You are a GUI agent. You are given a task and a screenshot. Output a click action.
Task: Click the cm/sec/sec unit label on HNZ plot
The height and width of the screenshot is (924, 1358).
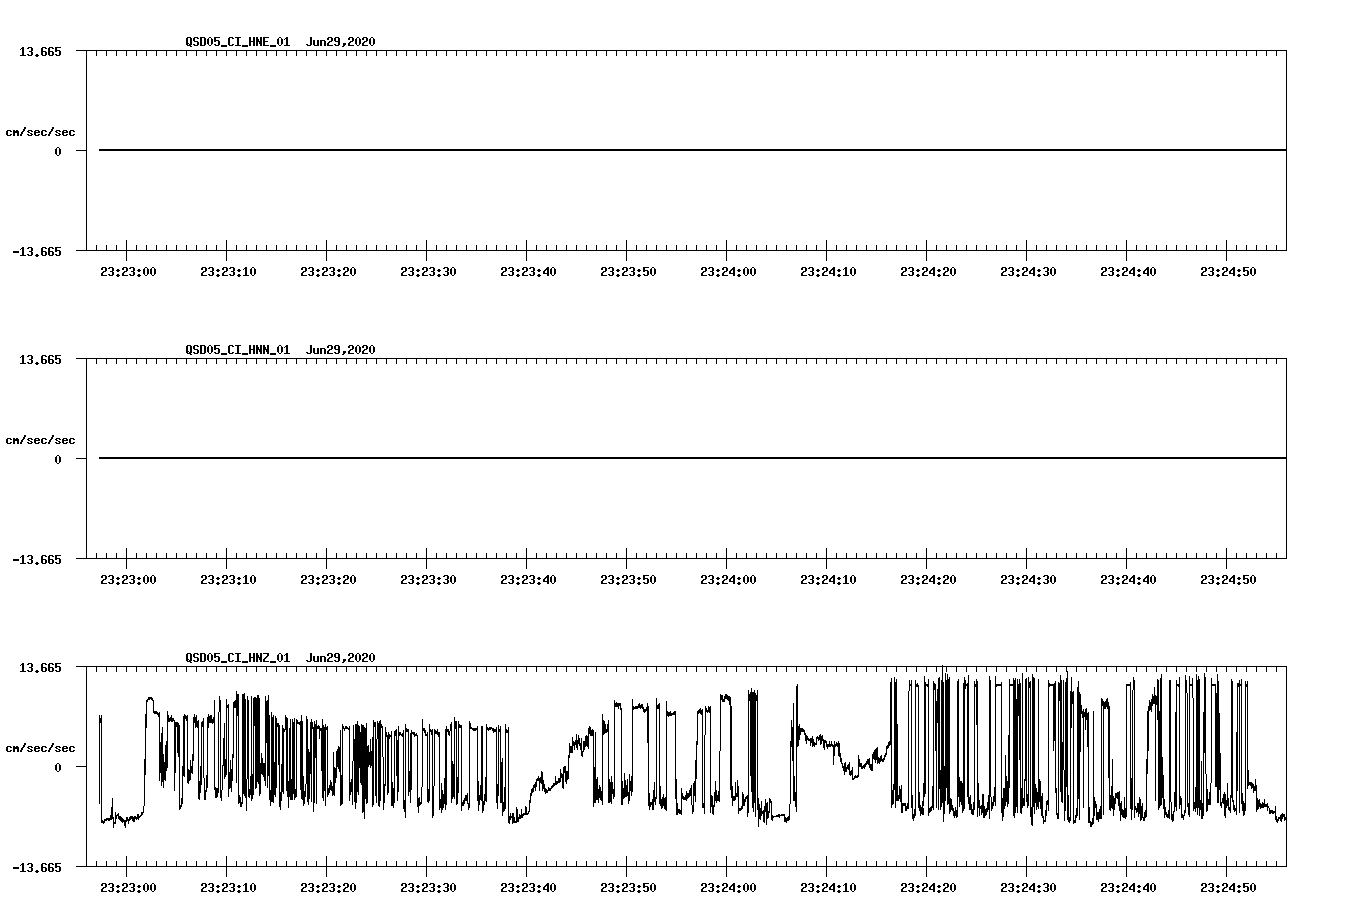40,748
